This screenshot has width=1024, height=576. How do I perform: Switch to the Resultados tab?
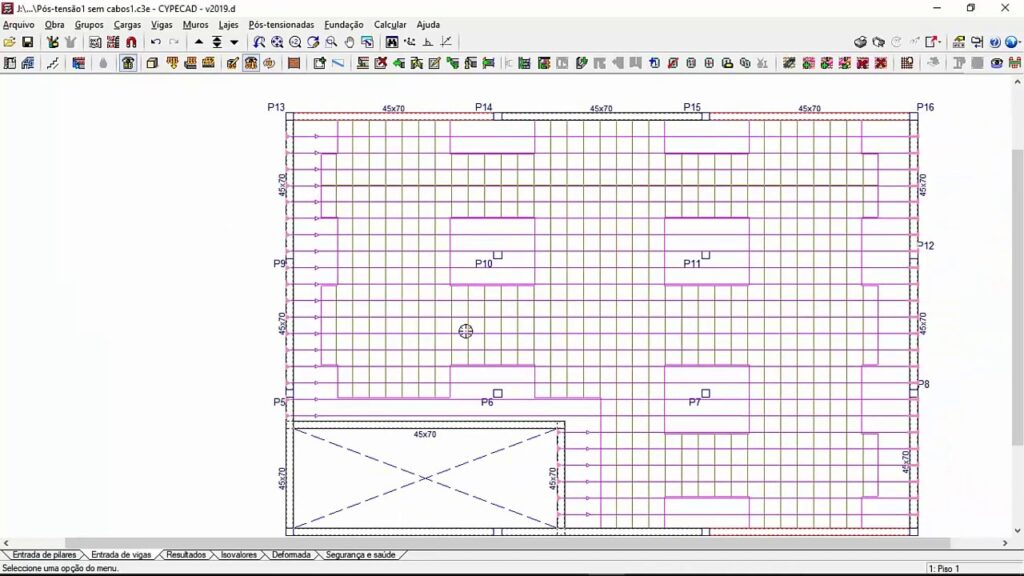coord(186,554)
